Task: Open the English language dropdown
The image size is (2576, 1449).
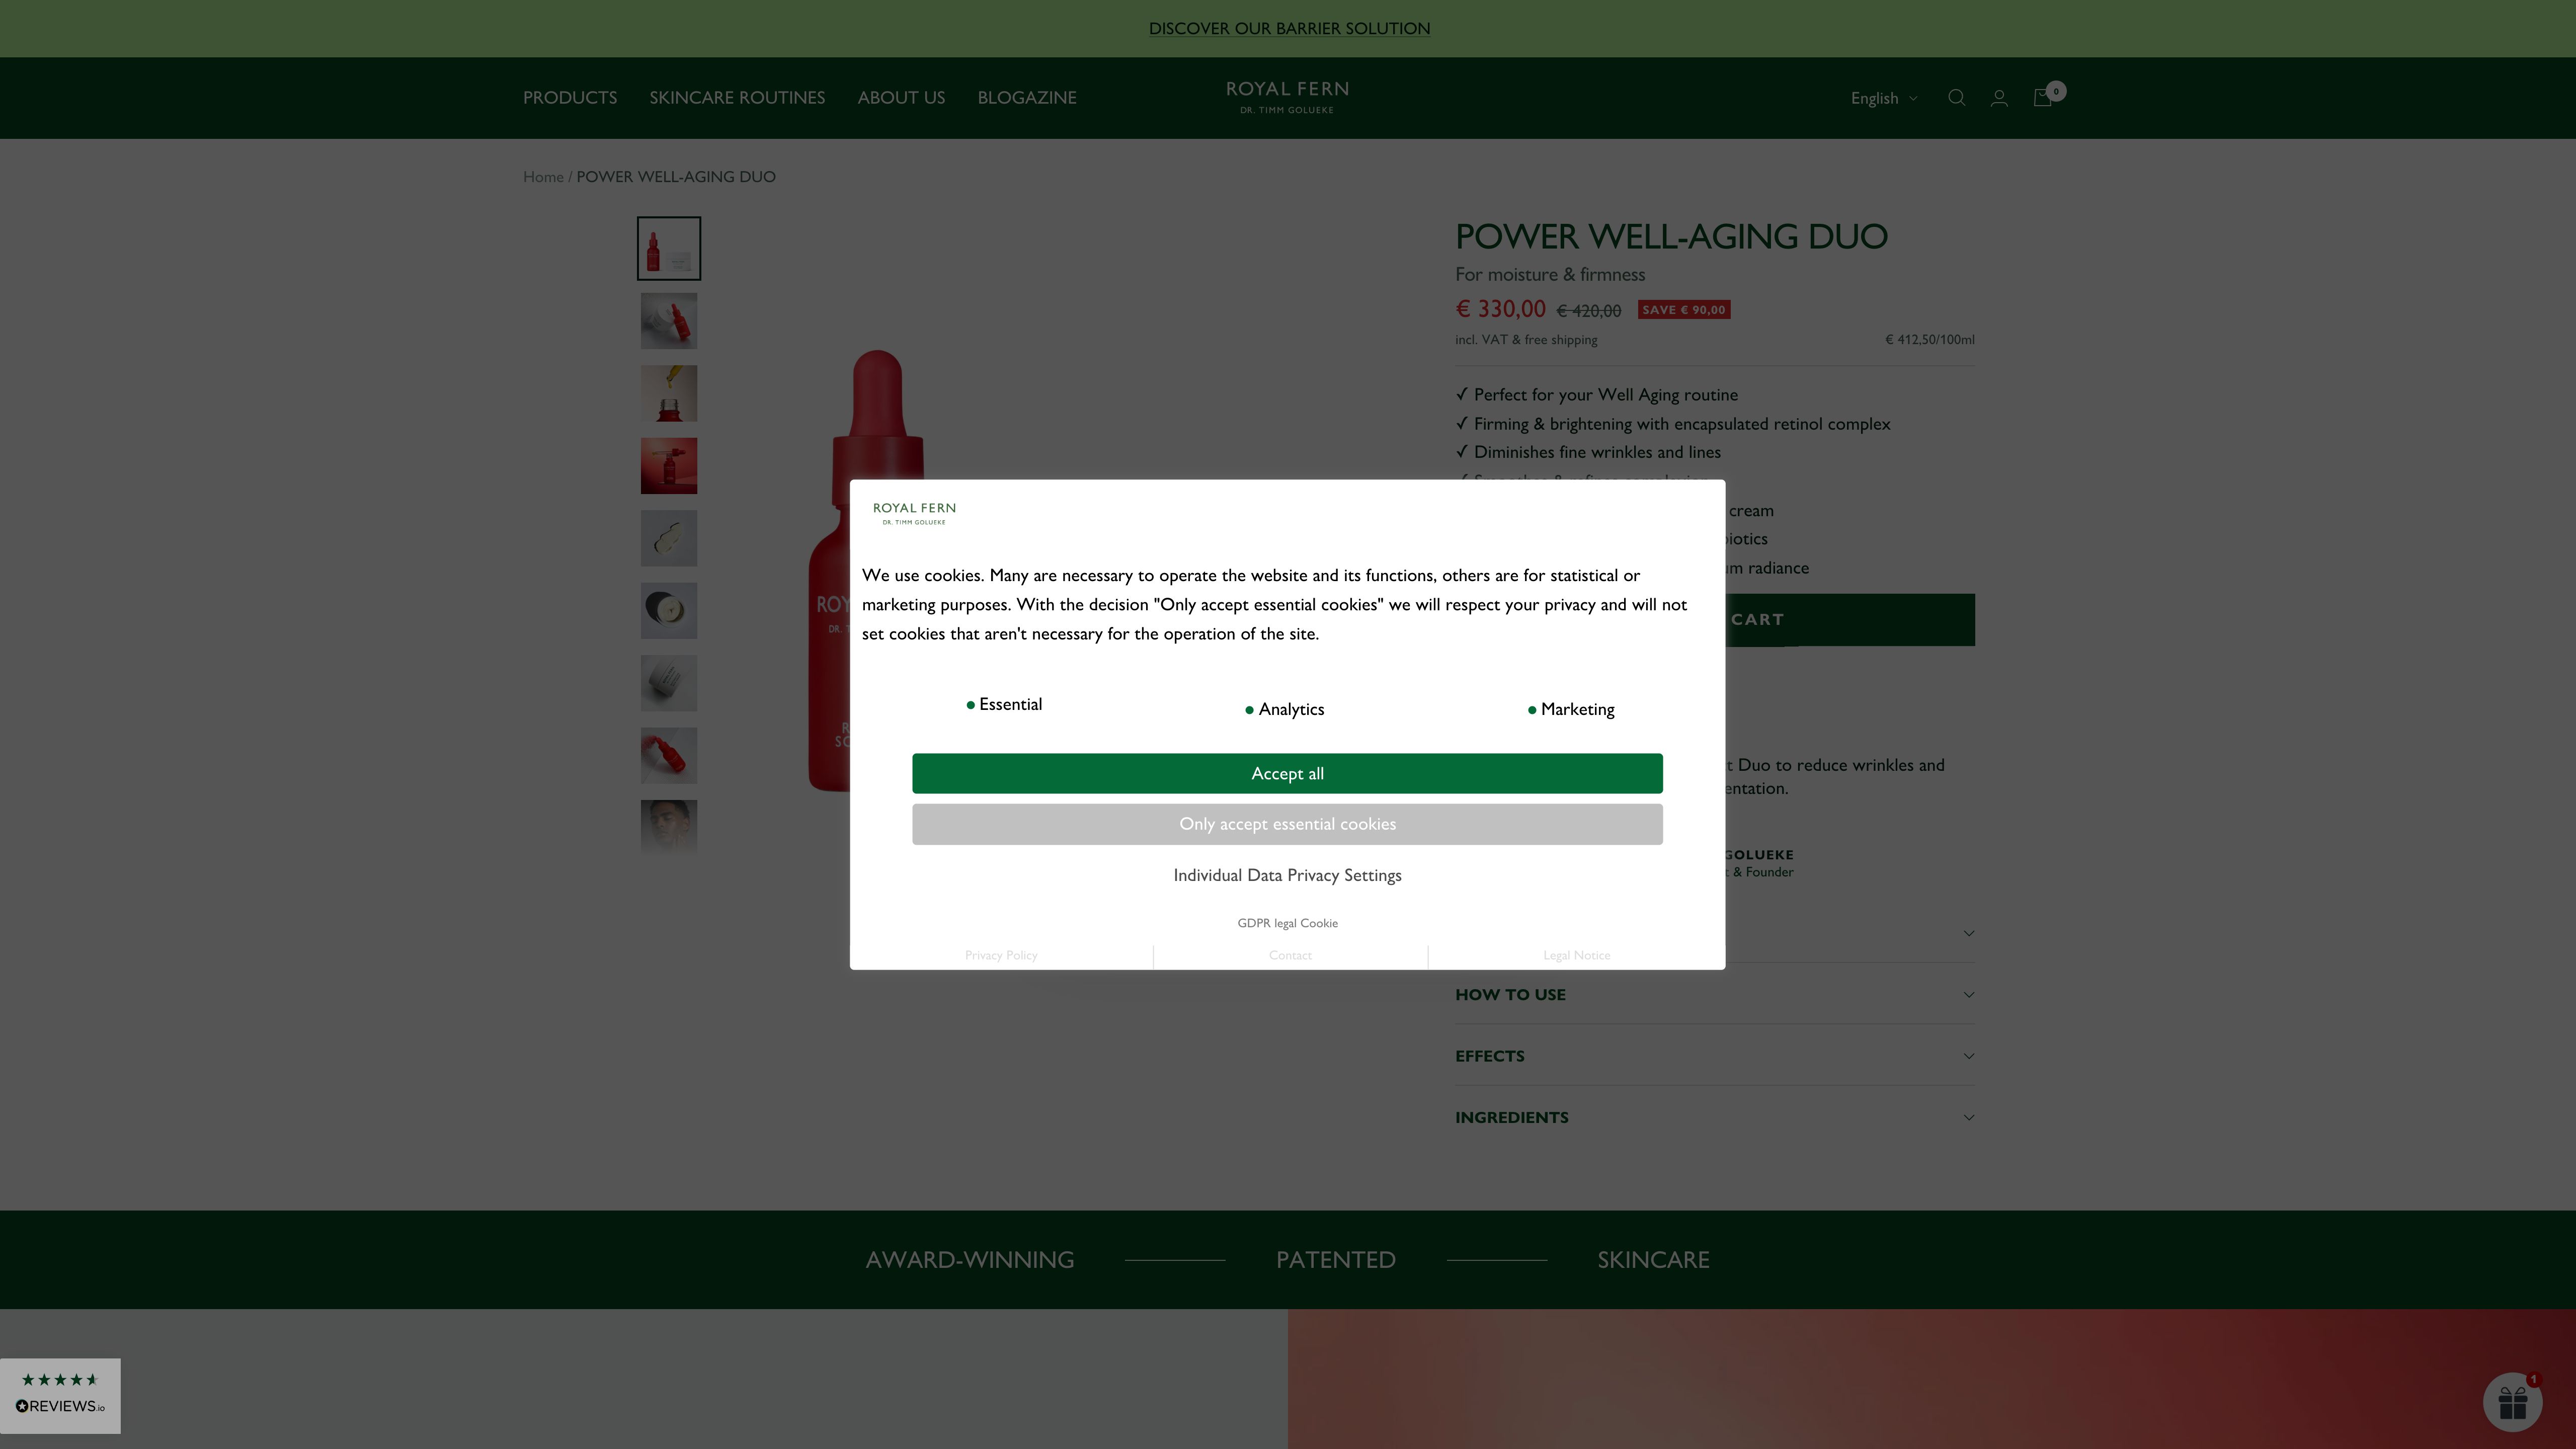Action: [1883, 98]
